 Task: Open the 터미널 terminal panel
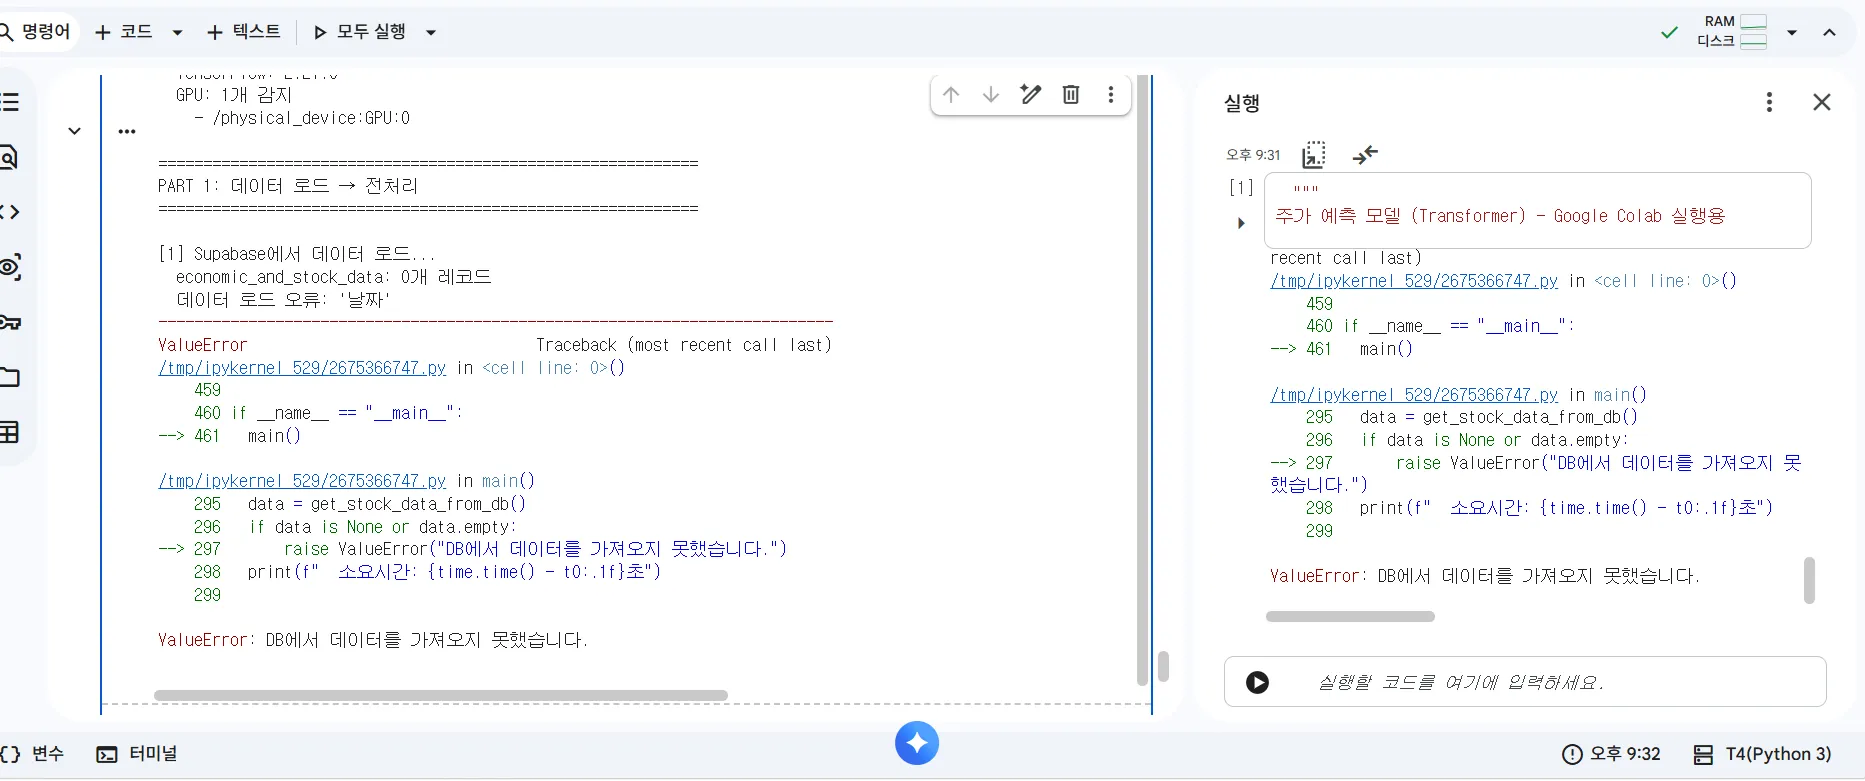coord(137,754)
